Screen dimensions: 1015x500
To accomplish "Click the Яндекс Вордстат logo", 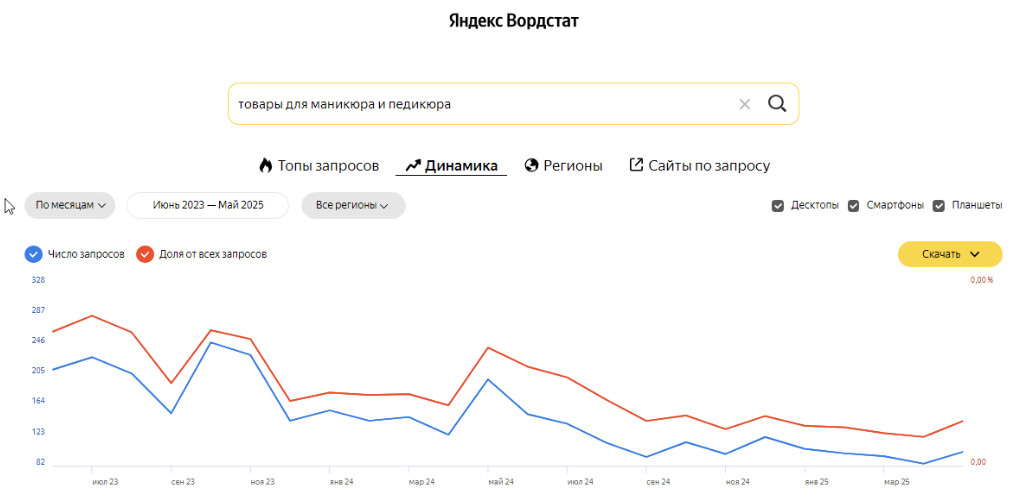I will click(x=514, y=20).
